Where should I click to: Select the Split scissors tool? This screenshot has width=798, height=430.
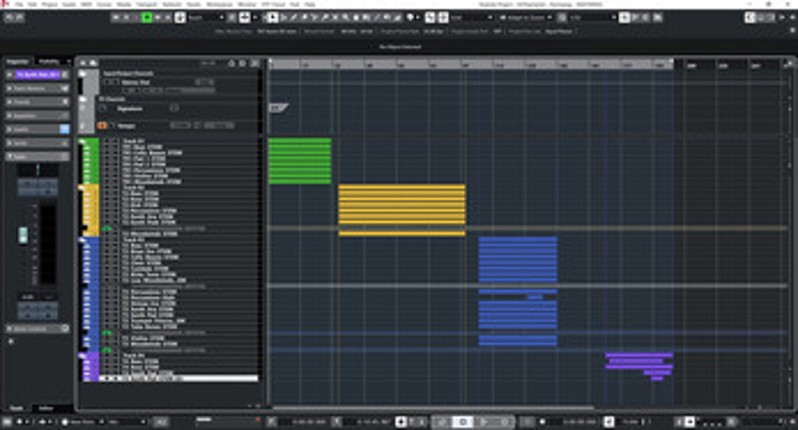(x=314, y=17)
